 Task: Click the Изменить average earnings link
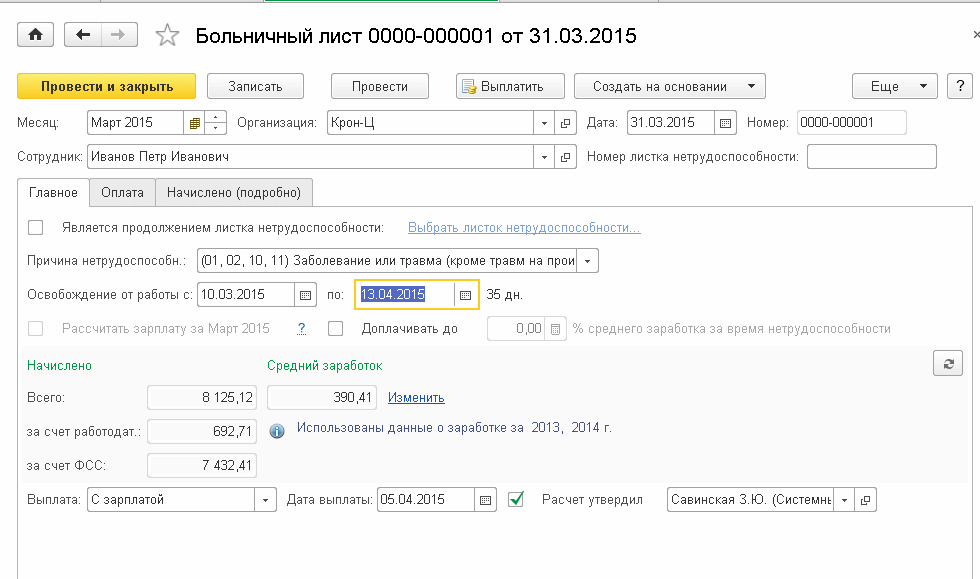tap(416, 398)
